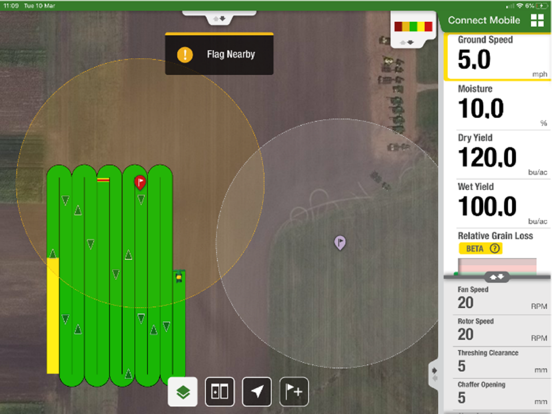Open the map layers button
552x414 pixels.
183,391
